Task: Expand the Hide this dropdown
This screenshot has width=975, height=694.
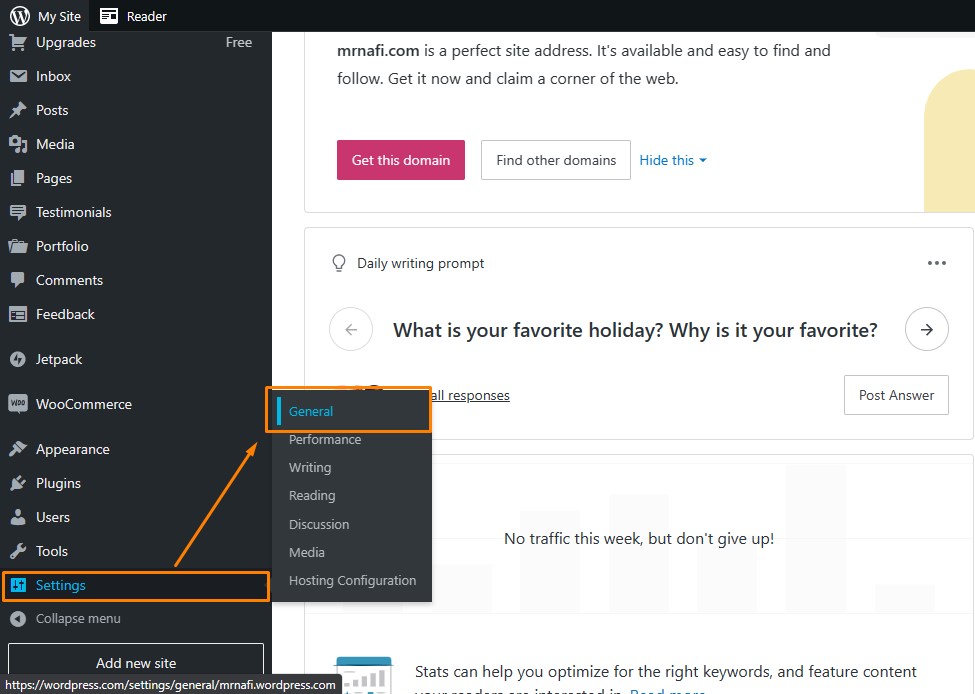Action: pyautogui.click(x=673, y=160)
